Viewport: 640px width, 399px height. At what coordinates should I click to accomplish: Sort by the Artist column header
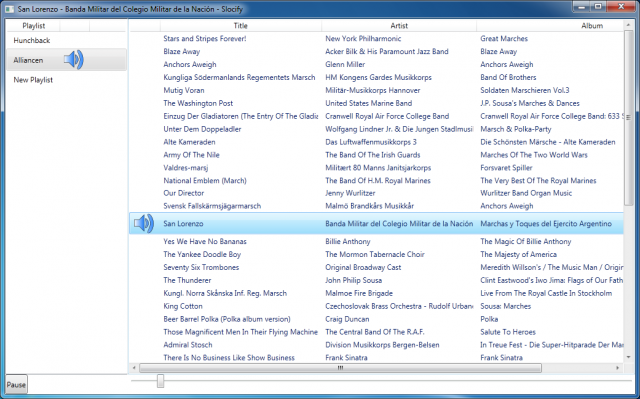point(399,26)
